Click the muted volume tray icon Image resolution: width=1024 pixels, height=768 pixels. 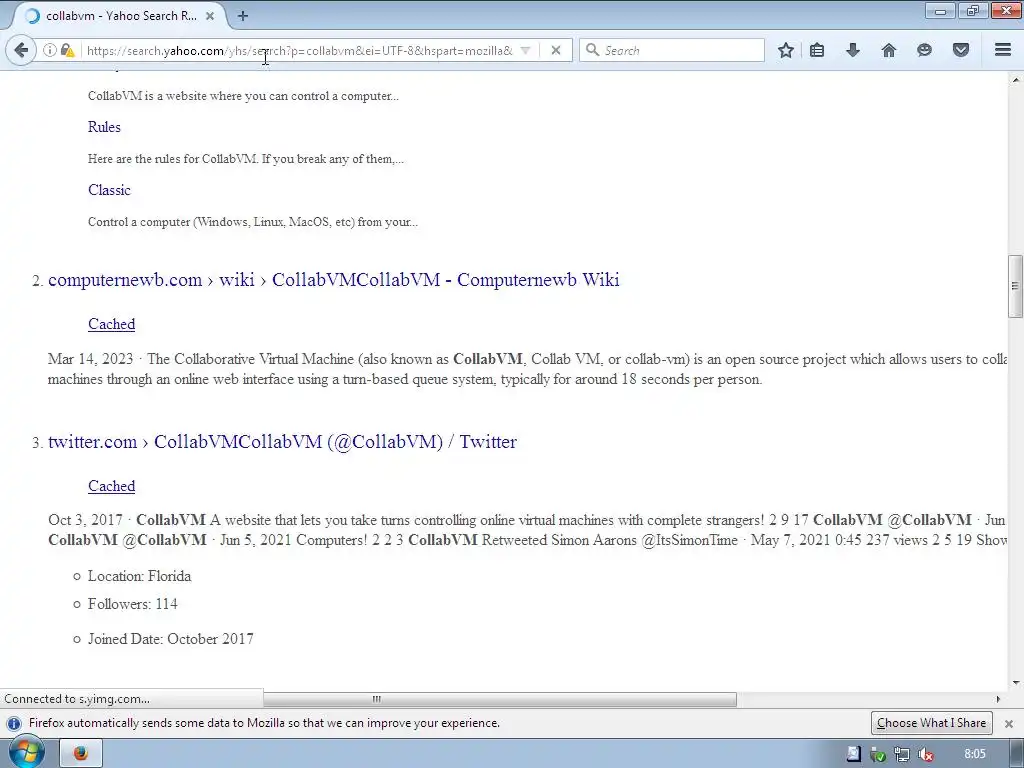click(925, 754)
